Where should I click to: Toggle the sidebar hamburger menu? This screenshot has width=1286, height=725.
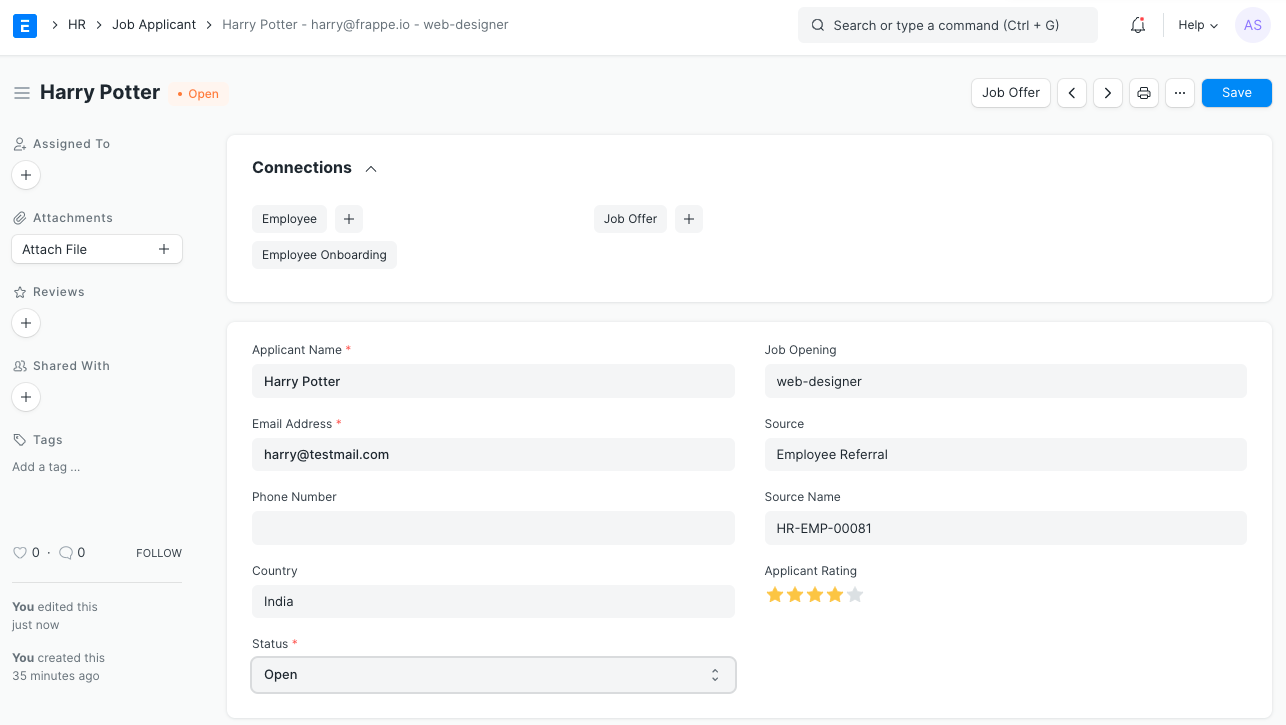[x=21, y=93]
